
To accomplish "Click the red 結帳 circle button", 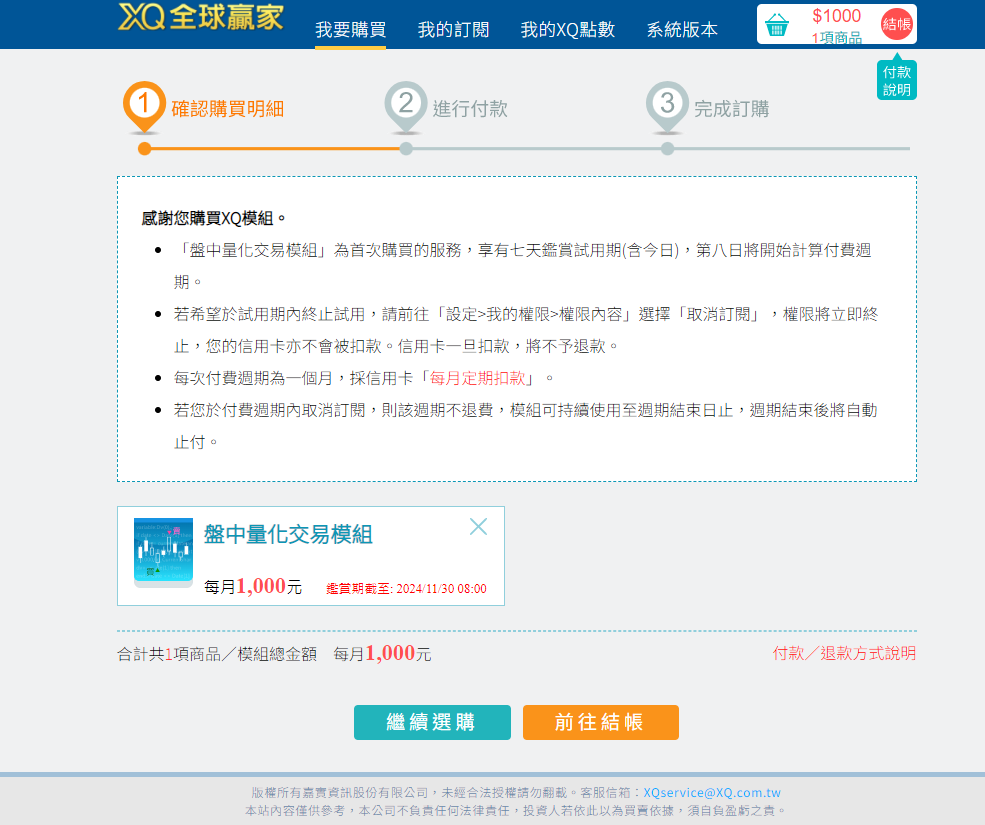I will [897, 24].
